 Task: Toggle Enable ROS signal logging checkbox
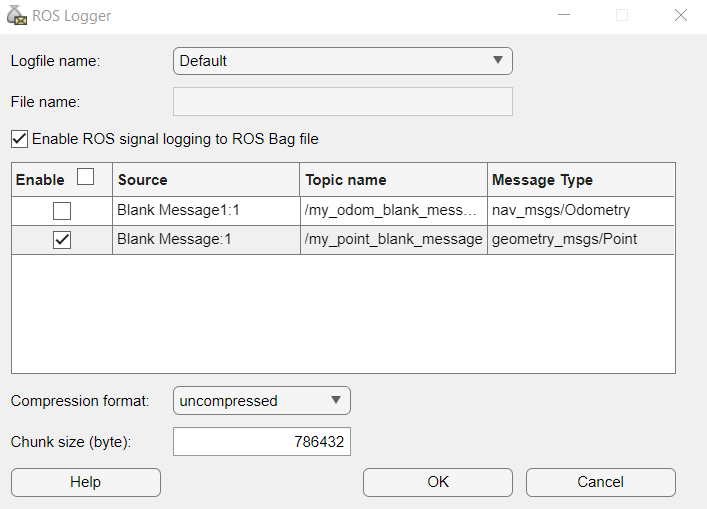point(19,139)
